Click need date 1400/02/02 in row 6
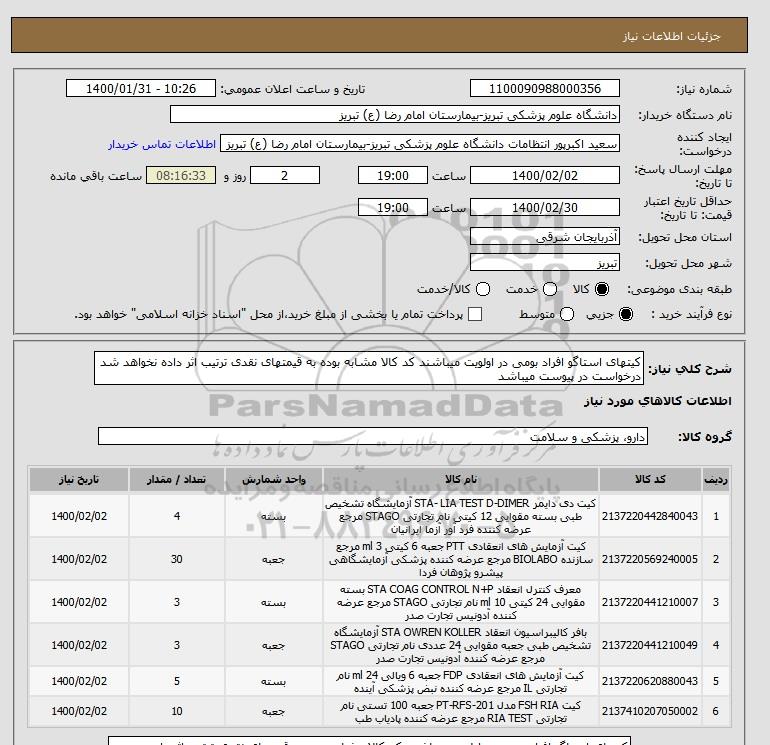Screen dimensions: 770x745 [x=79, y=711]
